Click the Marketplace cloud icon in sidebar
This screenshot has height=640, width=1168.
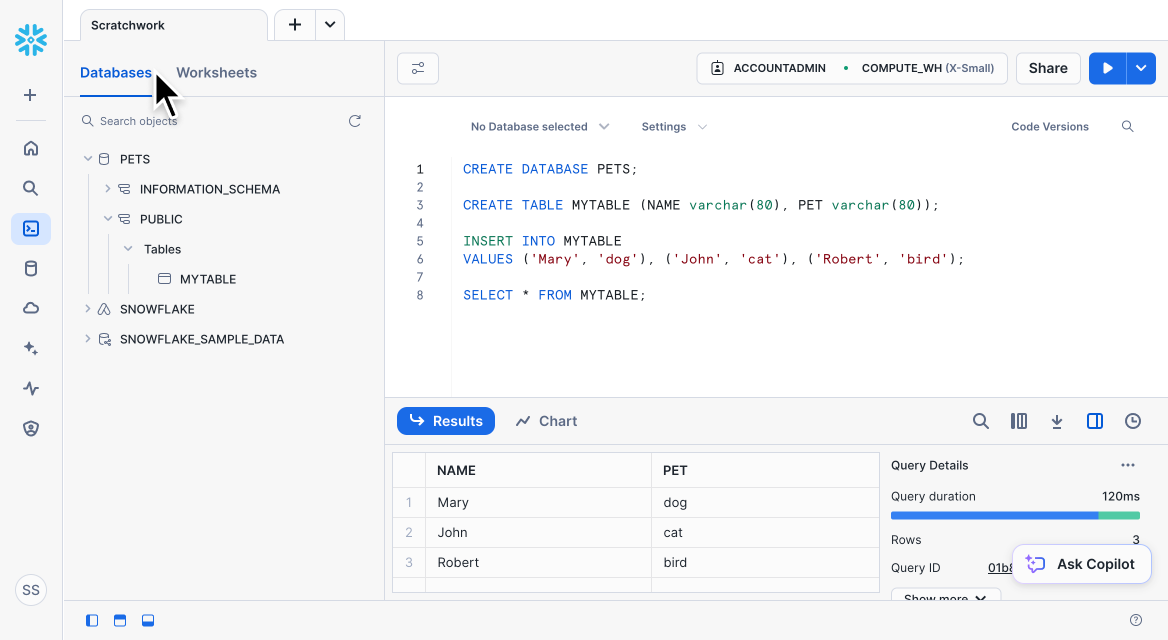point(30,308)
